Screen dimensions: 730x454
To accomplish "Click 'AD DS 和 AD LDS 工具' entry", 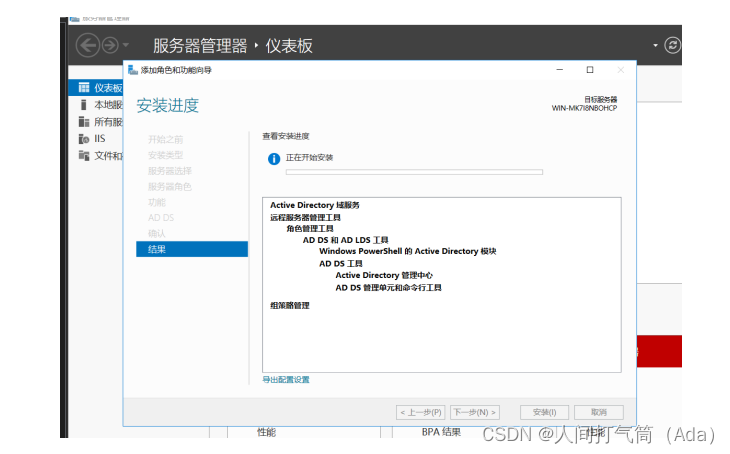I will coord(345,240).
